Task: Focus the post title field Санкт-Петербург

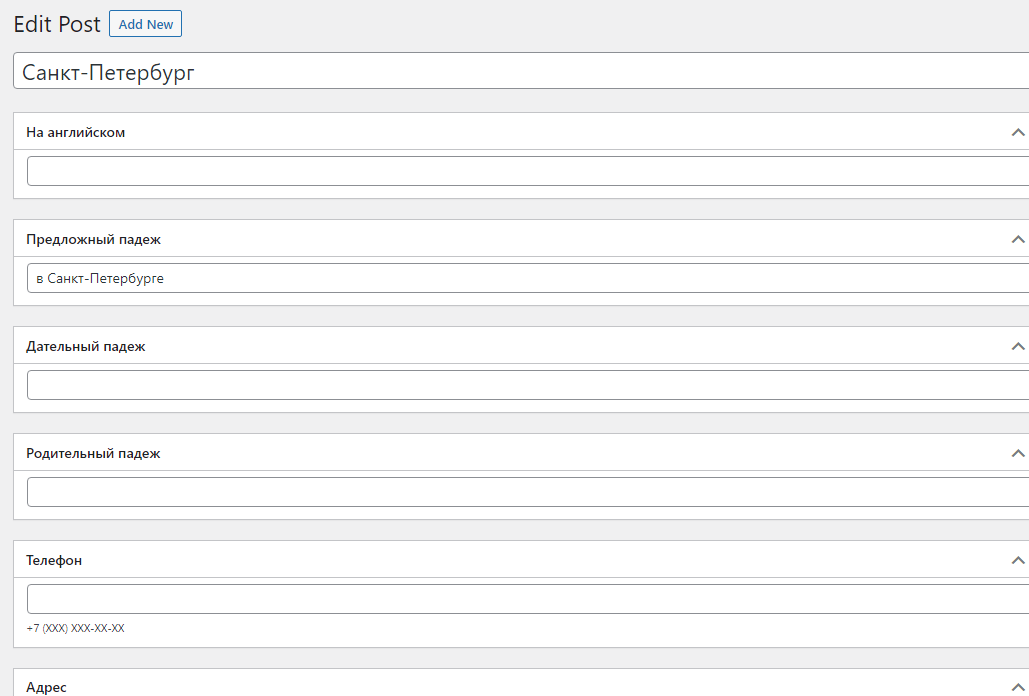Action: coord(520,71)
